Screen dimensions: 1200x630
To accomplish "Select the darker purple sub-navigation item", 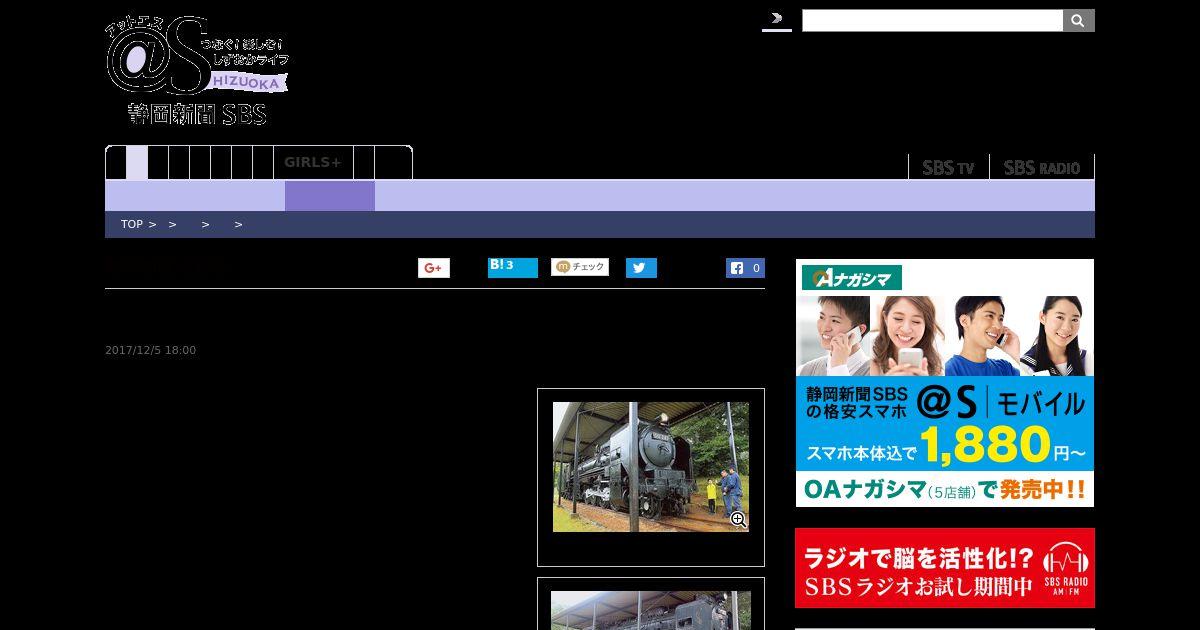I will 330,196.
